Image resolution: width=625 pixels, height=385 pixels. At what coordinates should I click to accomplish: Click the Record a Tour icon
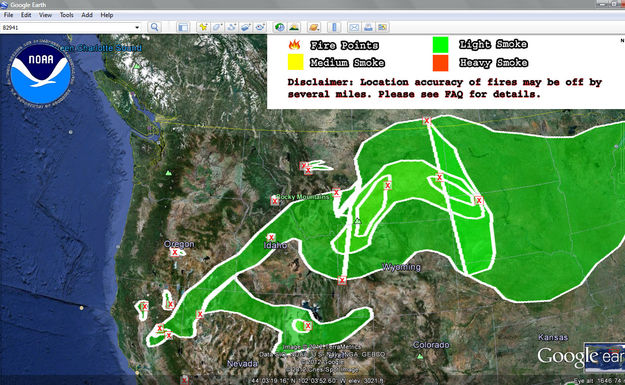[260, 27]
